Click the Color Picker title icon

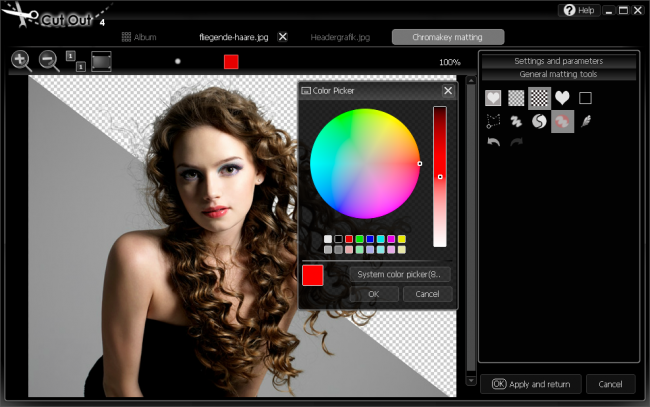coord(306,91)
